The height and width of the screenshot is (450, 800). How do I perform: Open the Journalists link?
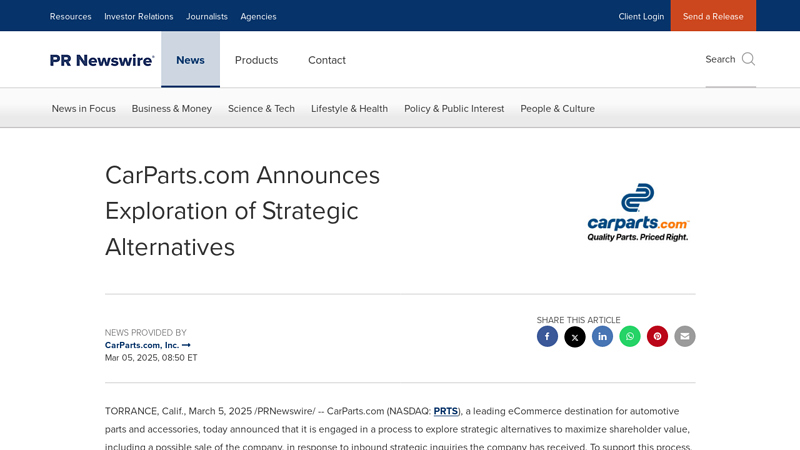(207, 16)
